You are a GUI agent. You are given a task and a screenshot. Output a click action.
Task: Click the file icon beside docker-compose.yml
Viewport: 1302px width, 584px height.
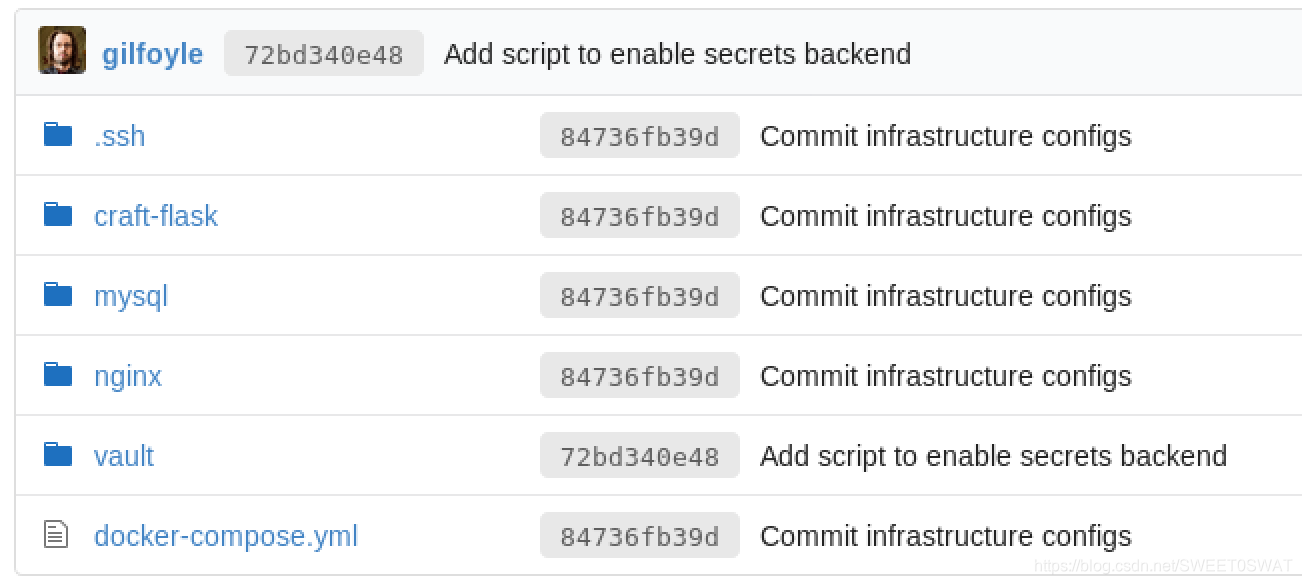click(x=57, y=535)
